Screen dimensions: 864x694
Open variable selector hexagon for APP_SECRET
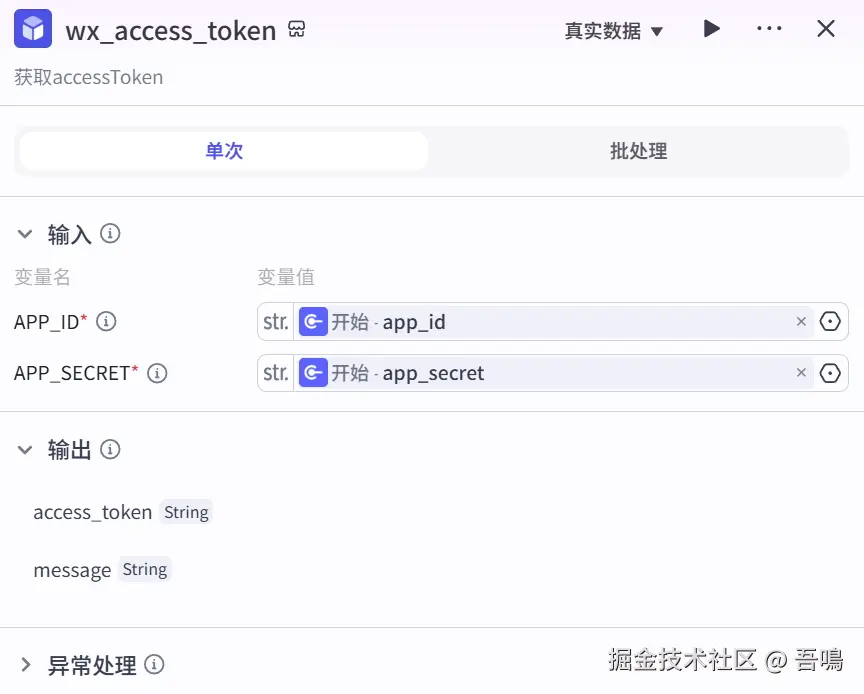coord(830,373)
